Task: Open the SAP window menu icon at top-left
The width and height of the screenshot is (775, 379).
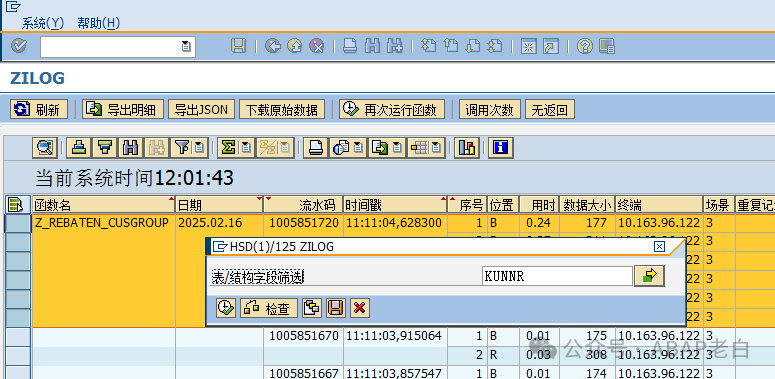Action: point(14,6)
